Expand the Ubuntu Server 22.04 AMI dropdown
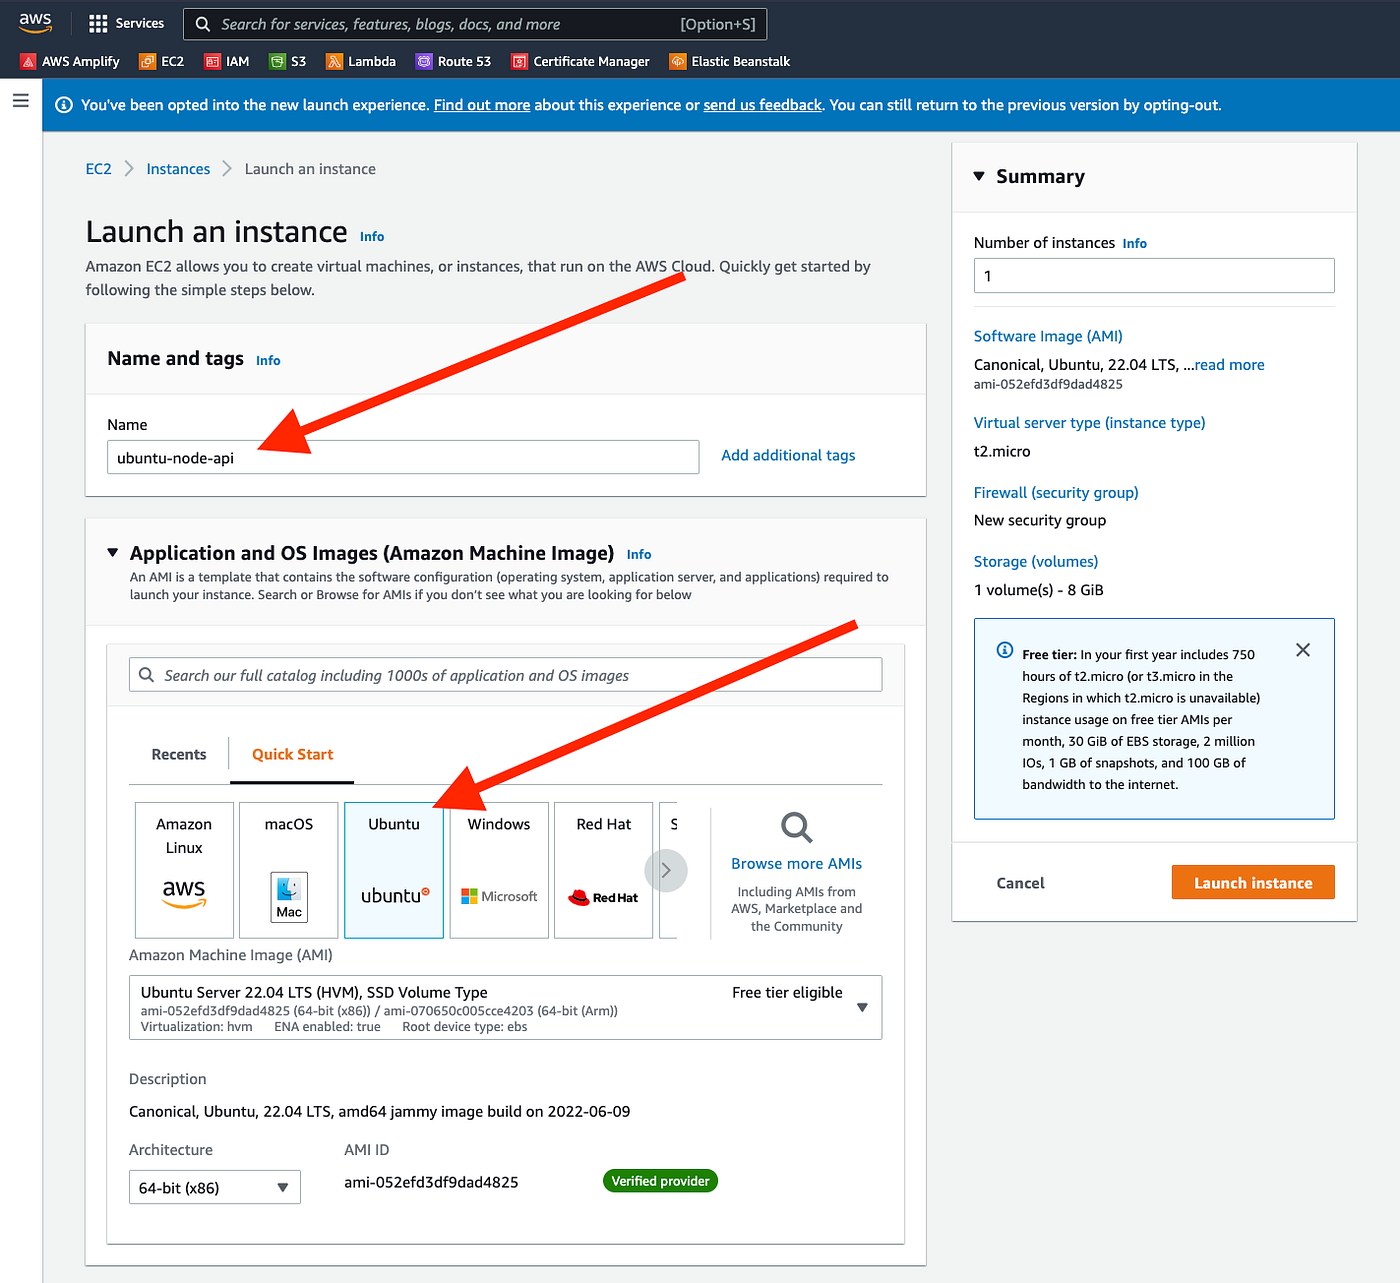The image size is (1400, 1283). tap(862, 1007)
